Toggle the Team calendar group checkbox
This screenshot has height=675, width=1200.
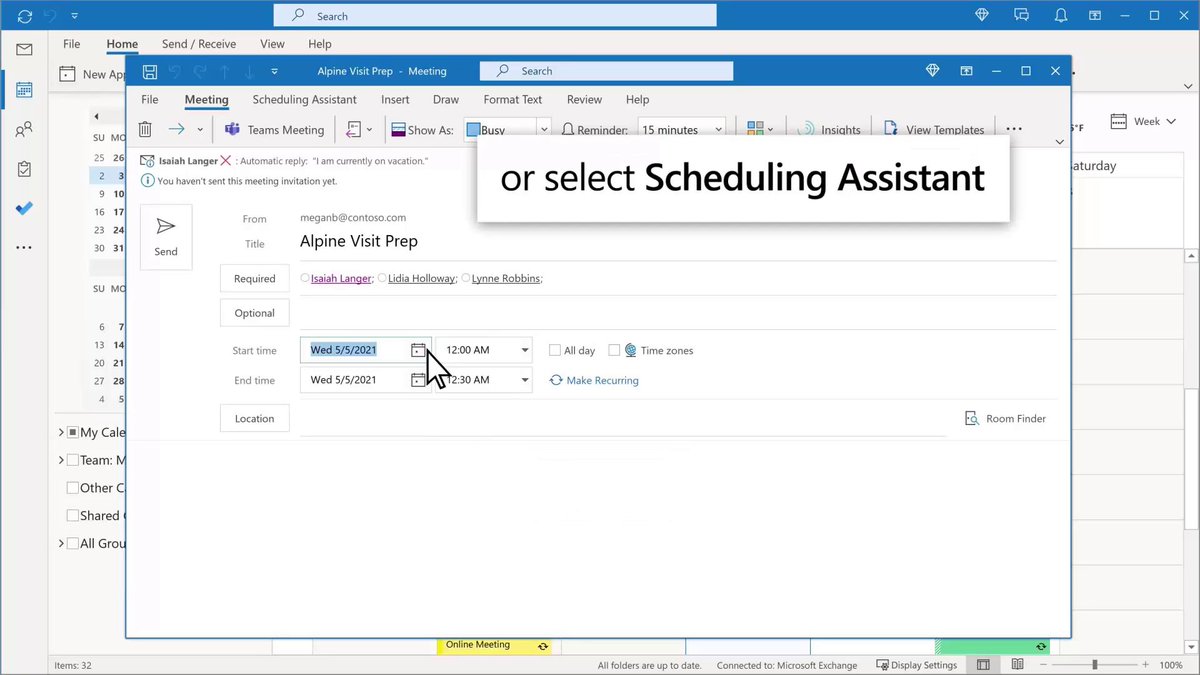pos(73,461)
